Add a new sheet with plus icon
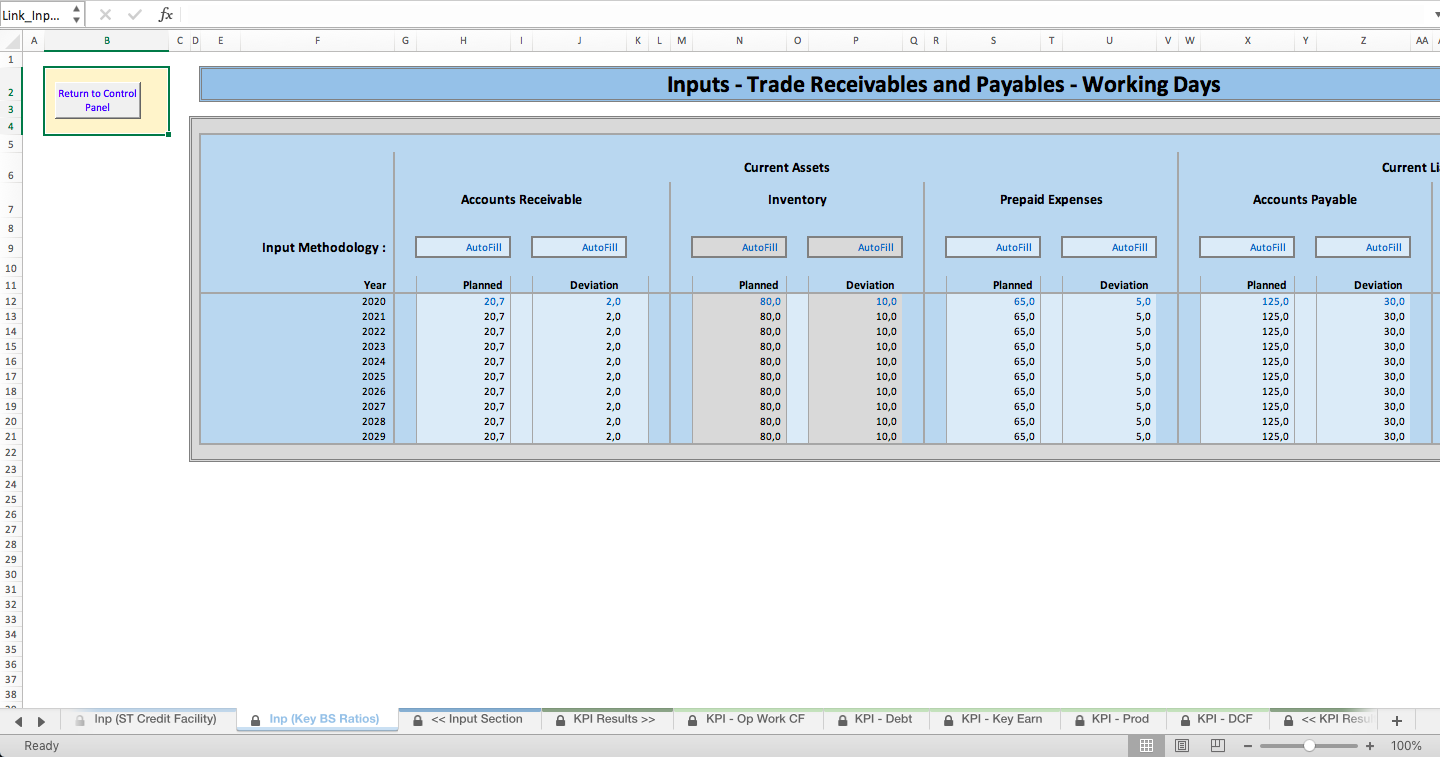The width and height of the screenshot is (1440, 757). click(1397, 721)
